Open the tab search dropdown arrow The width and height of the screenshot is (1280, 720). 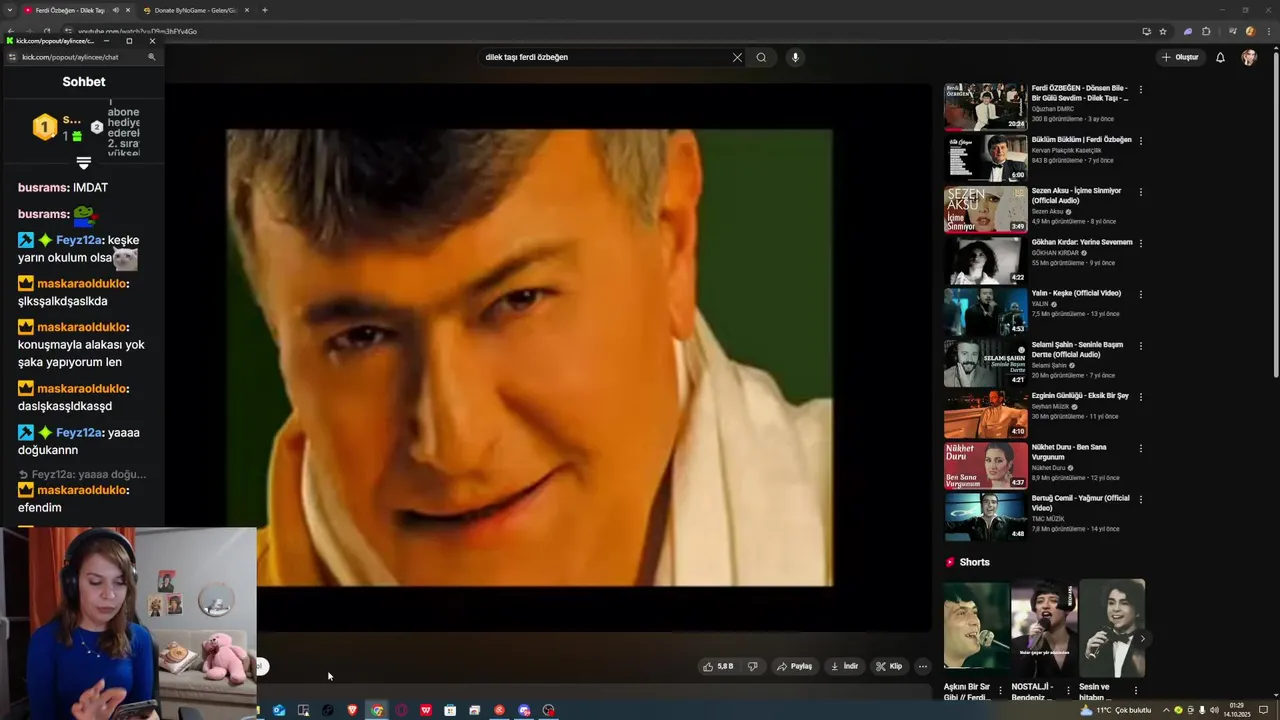(x=9, y=10)
